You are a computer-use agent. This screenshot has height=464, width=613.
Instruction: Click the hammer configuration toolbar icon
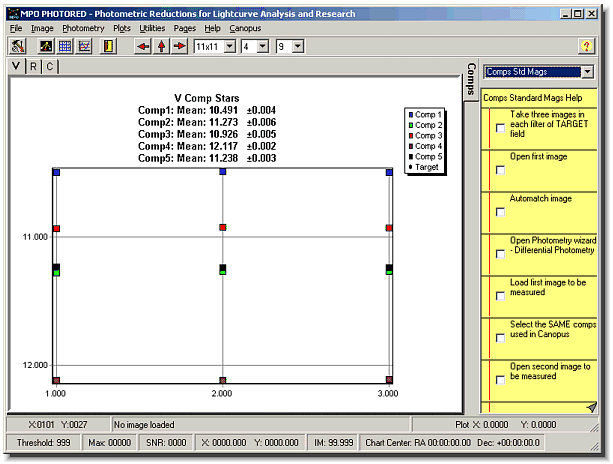click(17, 46)
